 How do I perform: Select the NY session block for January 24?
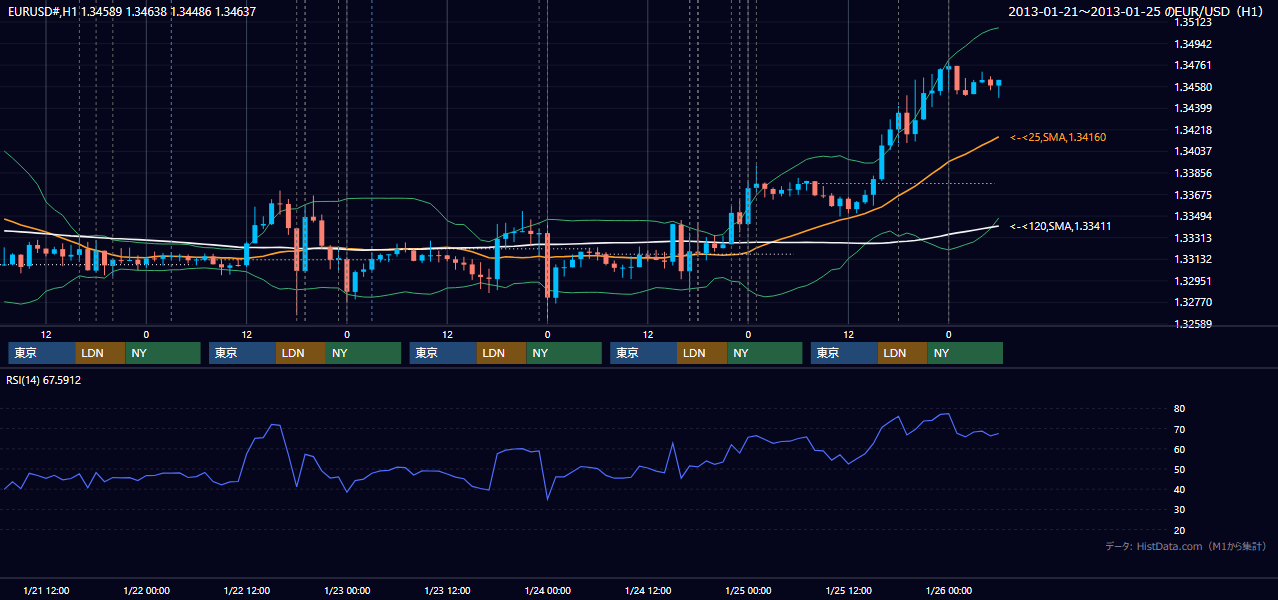pos(765,353)
